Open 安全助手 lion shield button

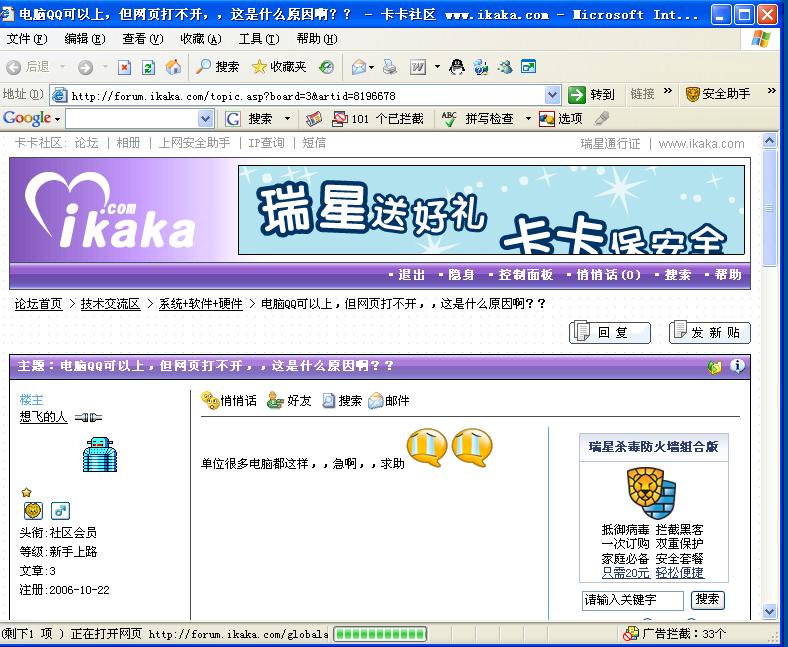pyautogui.click(x=717, y=94)
